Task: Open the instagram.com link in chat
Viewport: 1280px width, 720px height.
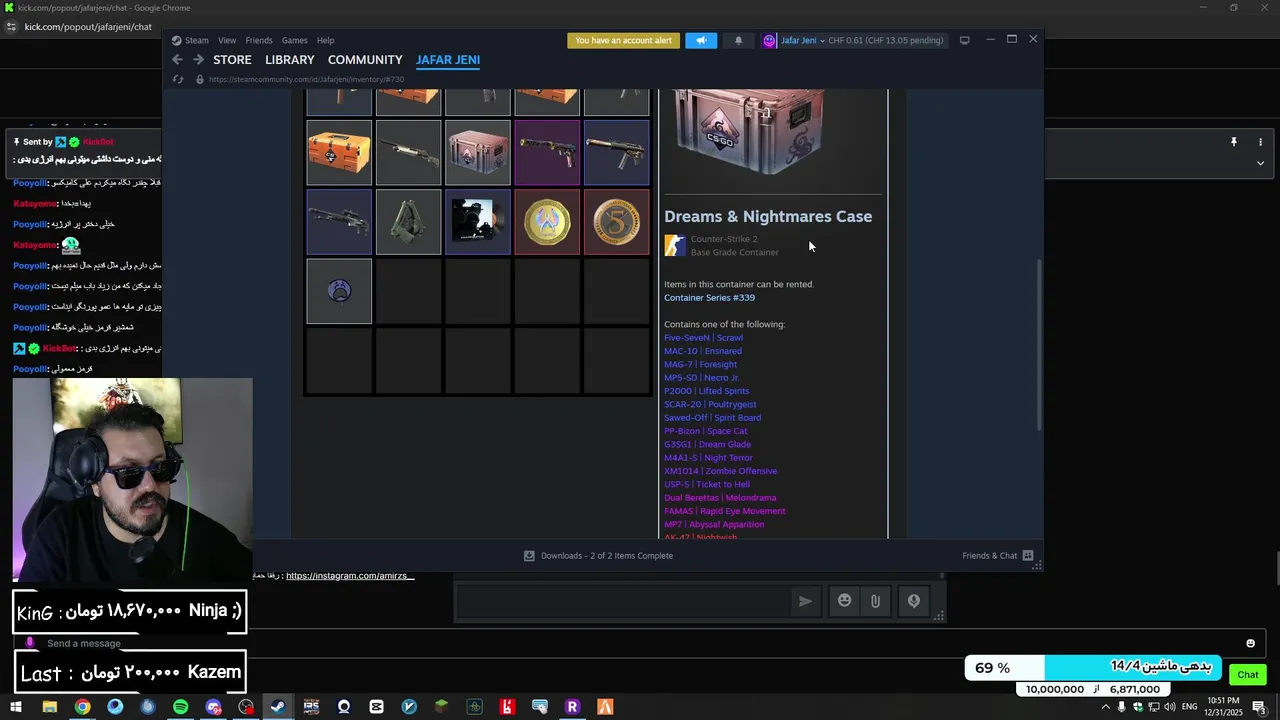Action: click(x=350, y=576)
